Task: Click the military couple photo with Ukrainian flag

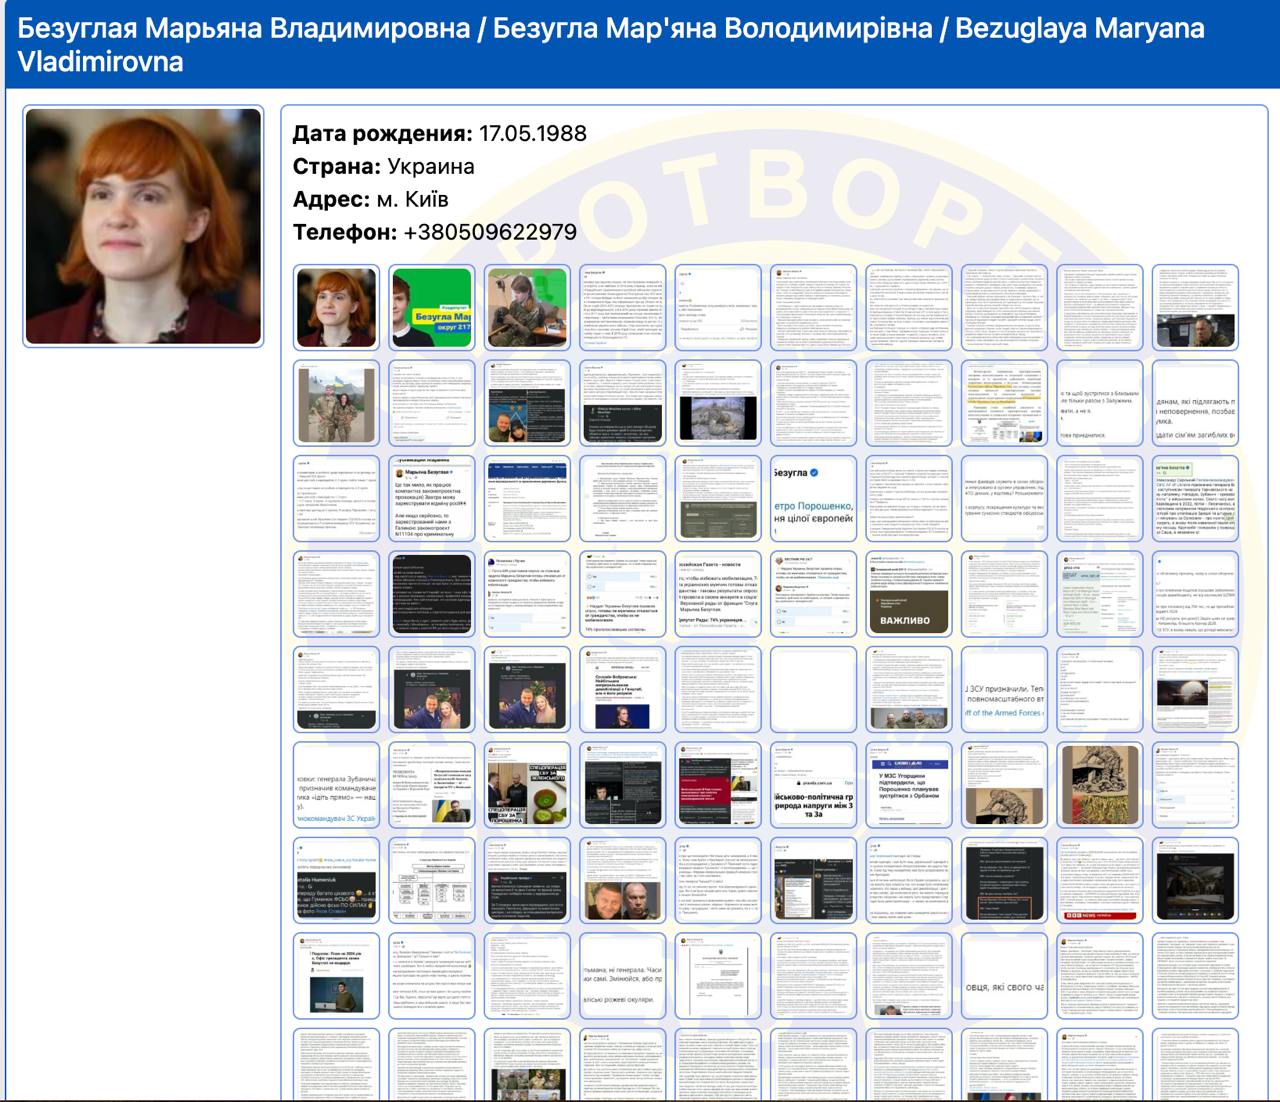Action: (335, 405)
